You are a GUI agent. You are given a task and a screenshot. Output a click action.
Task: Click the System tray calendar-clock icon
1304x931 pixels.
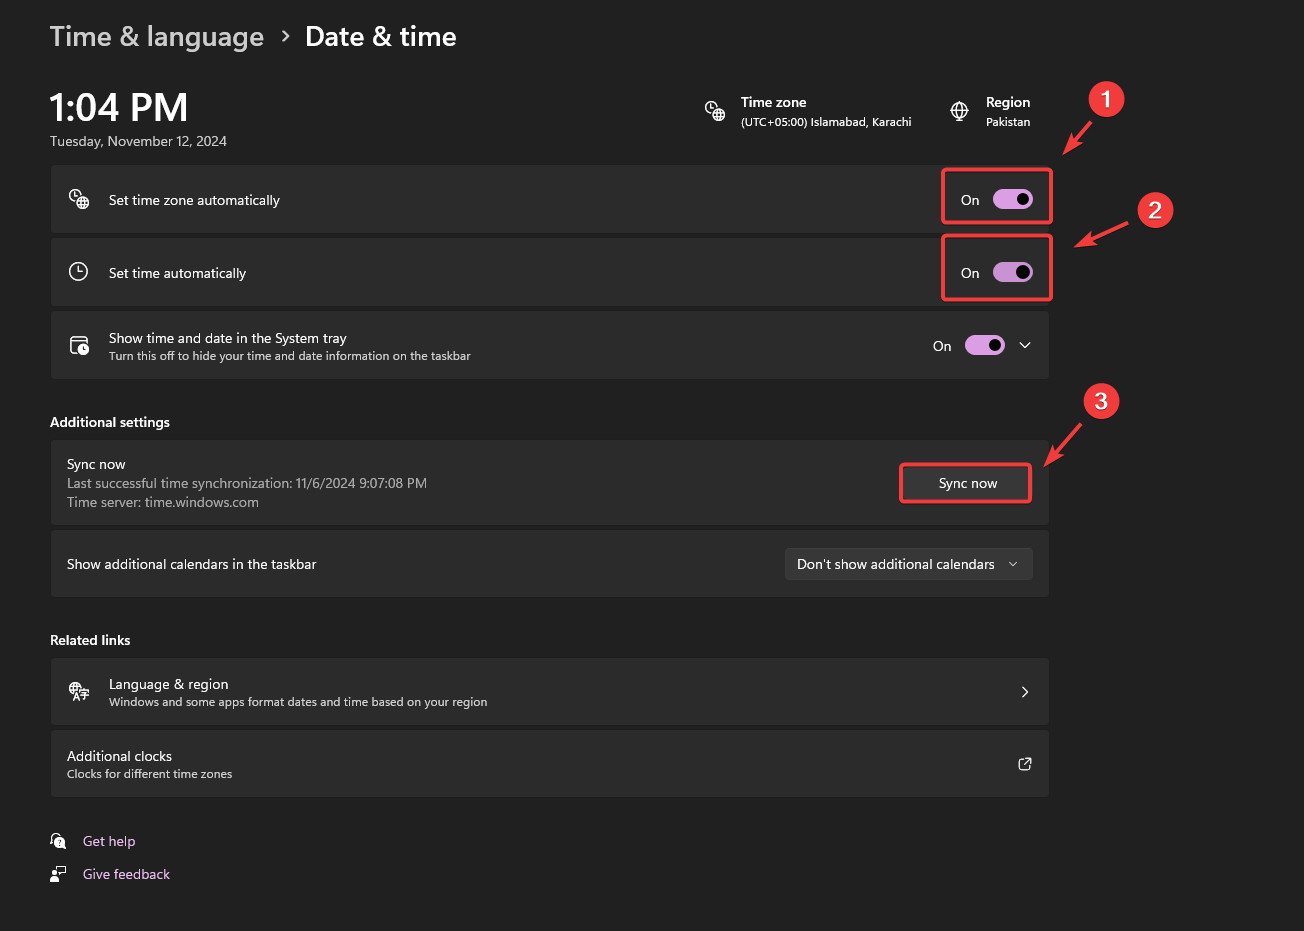[x=79, y=346]
